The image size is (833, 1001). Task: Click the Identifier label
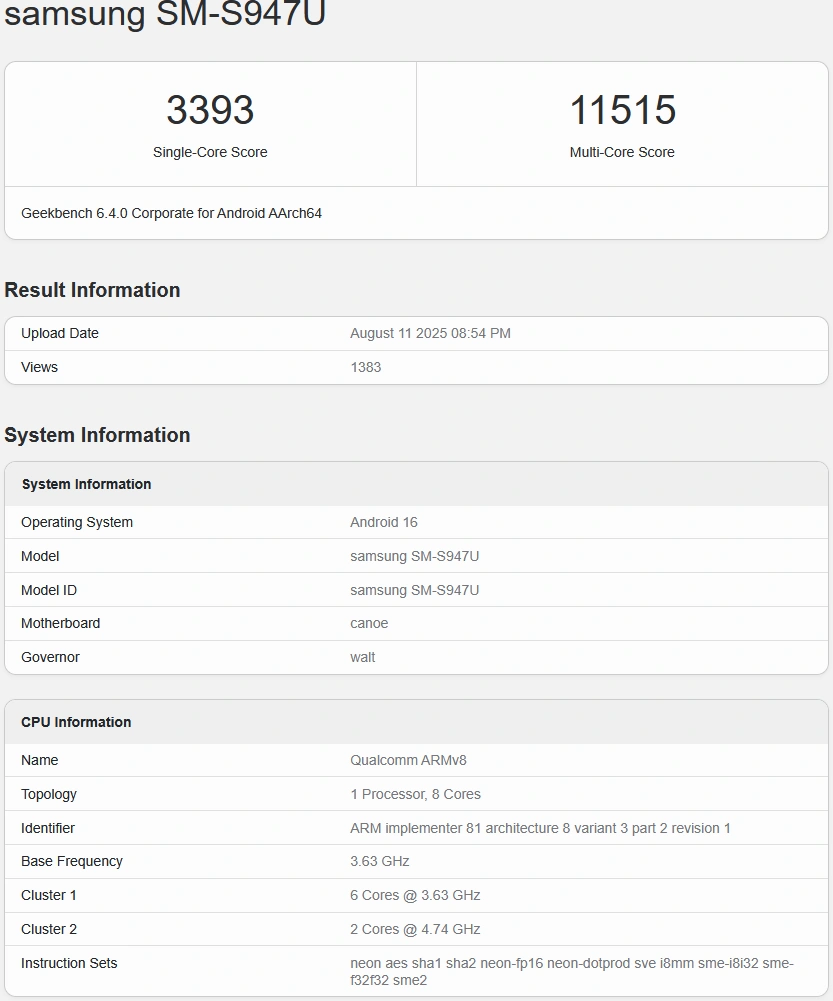(x=48, y=828)
